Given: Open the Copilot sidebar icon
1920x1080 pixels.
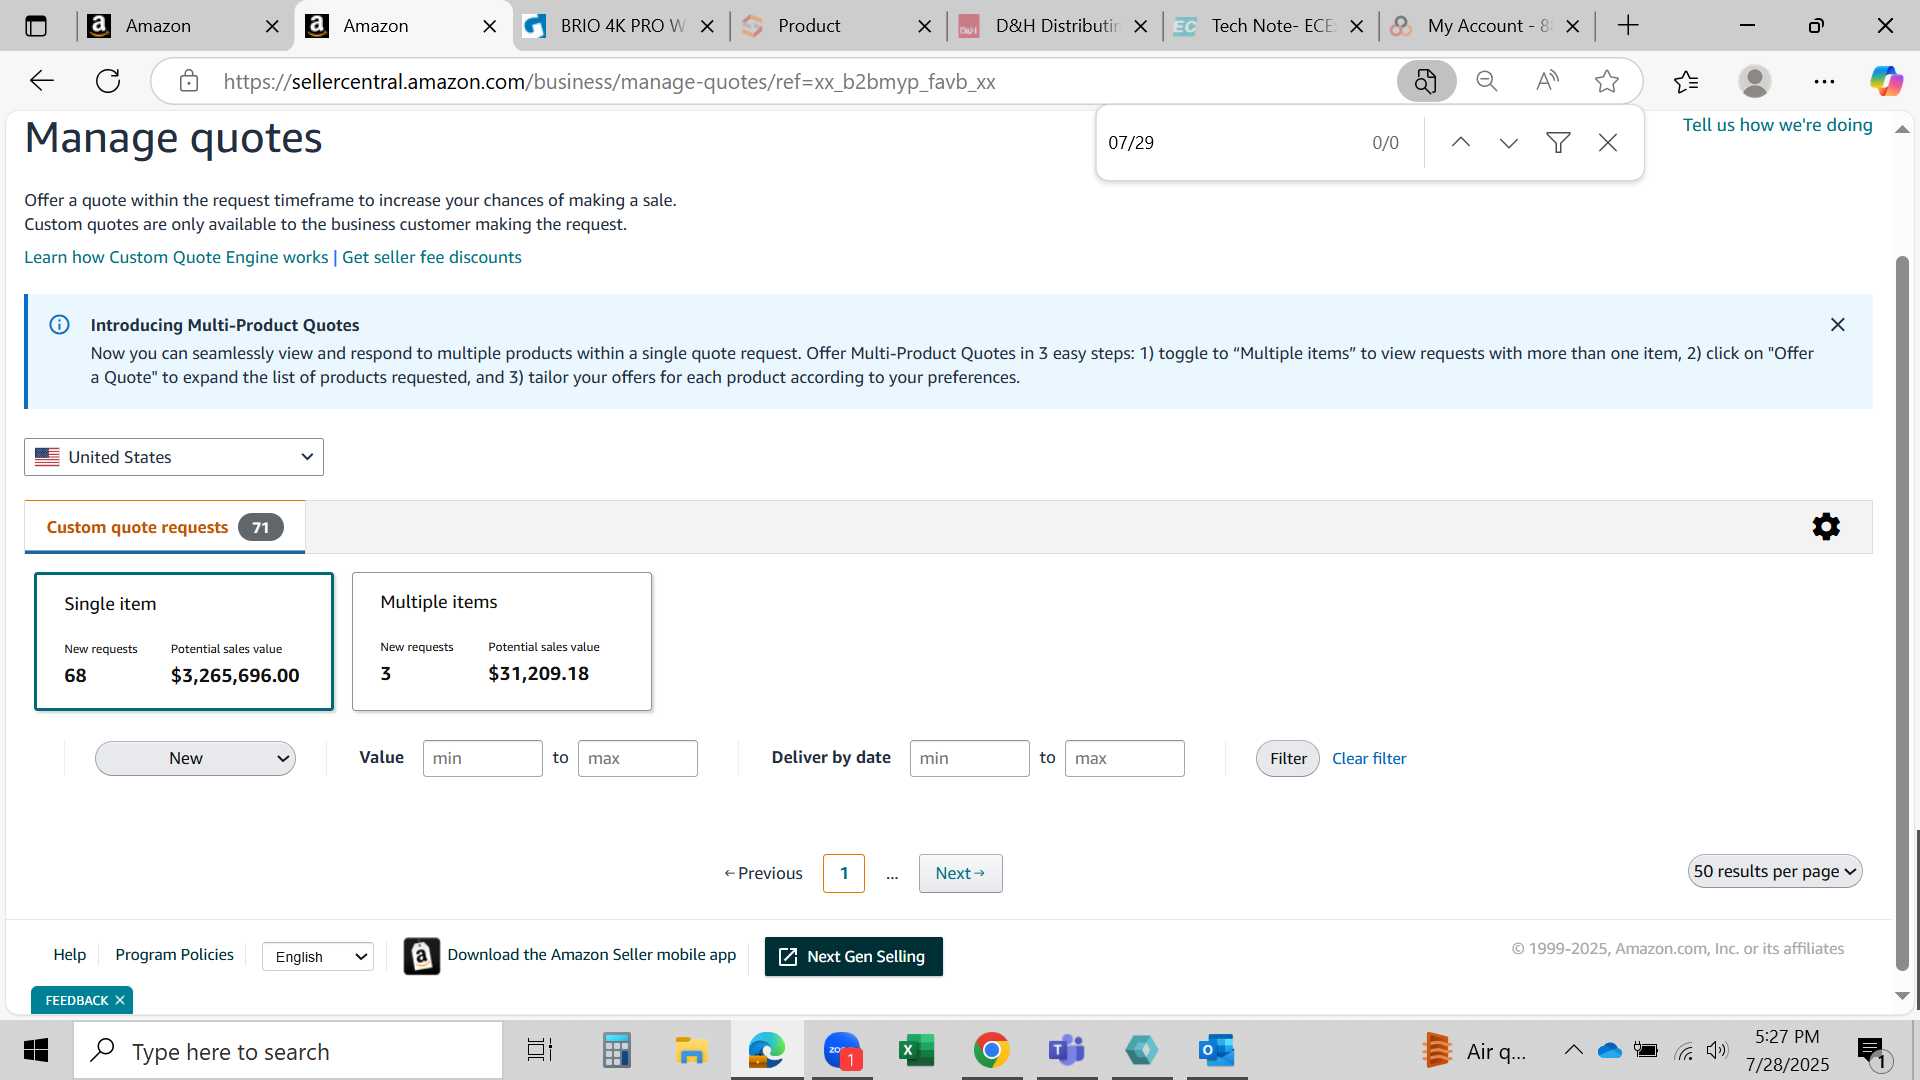Looking at the screenshot, I should click(1887, 81).
